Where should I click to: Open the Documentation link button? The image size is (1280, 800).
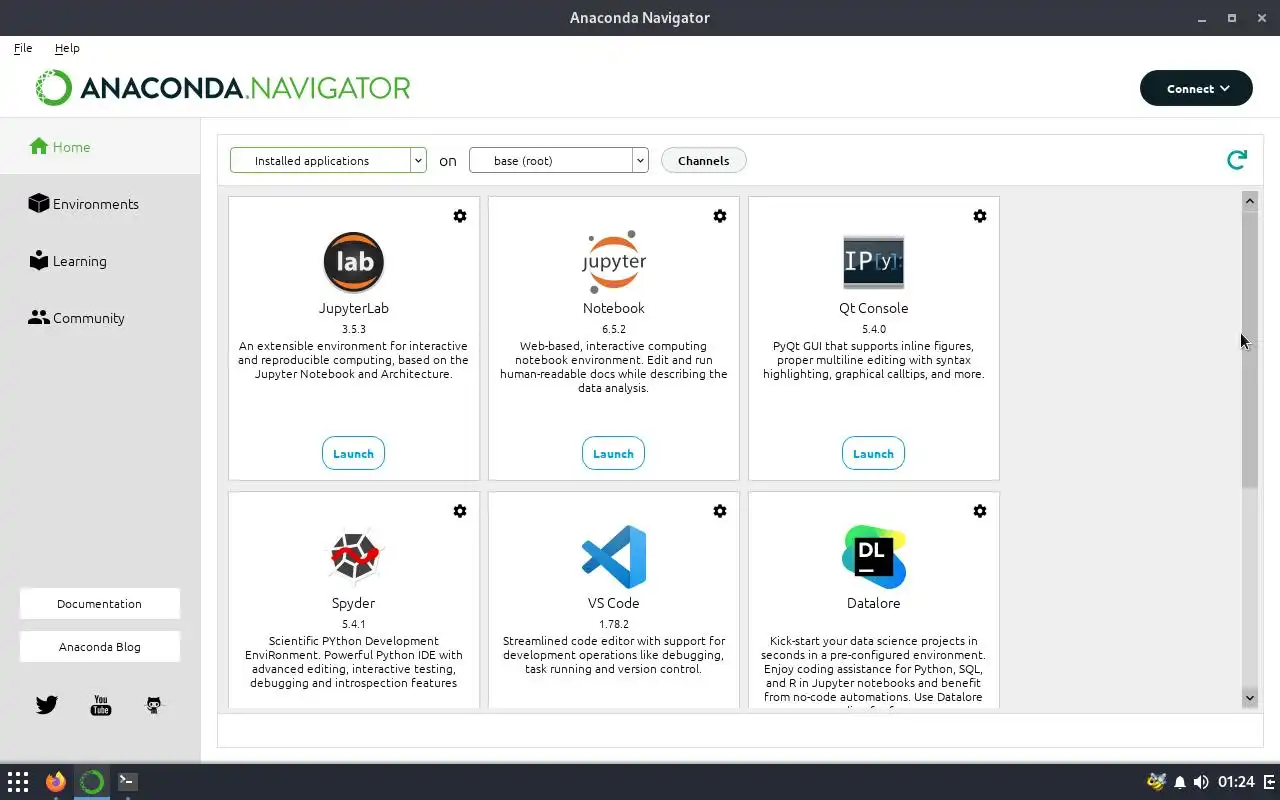pyautogui.click(x=100, y=604)
